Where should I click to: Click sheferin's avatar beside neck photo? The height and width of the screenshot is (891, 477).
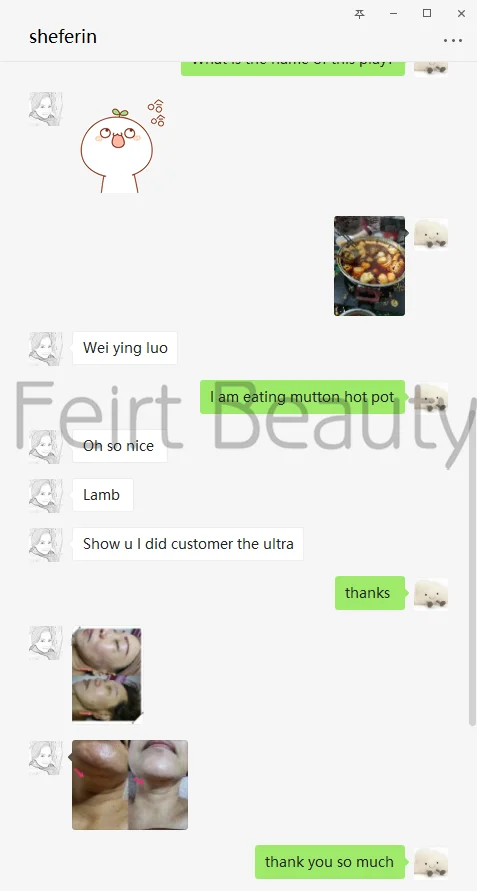coord(45,757)
